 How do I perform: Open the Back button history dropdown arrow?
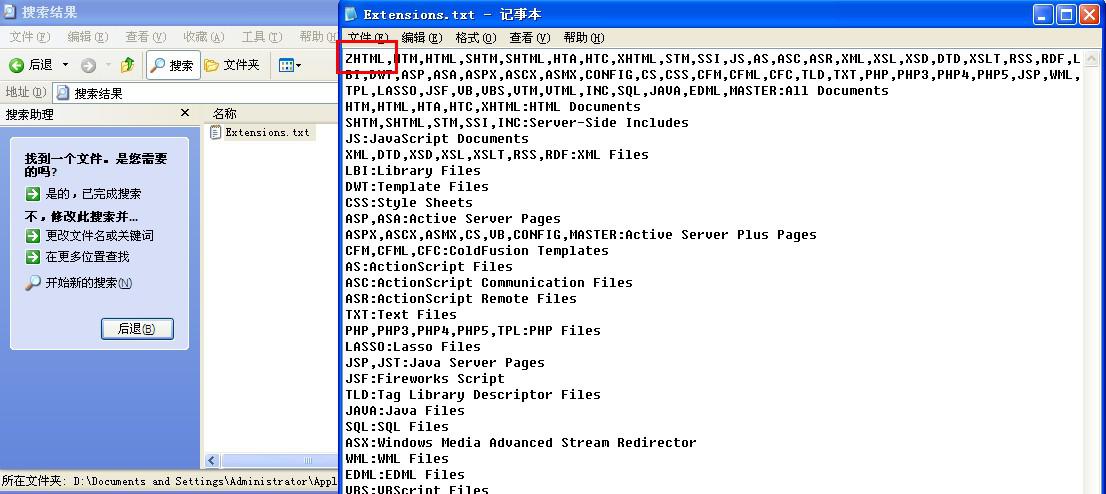point(66,65)
